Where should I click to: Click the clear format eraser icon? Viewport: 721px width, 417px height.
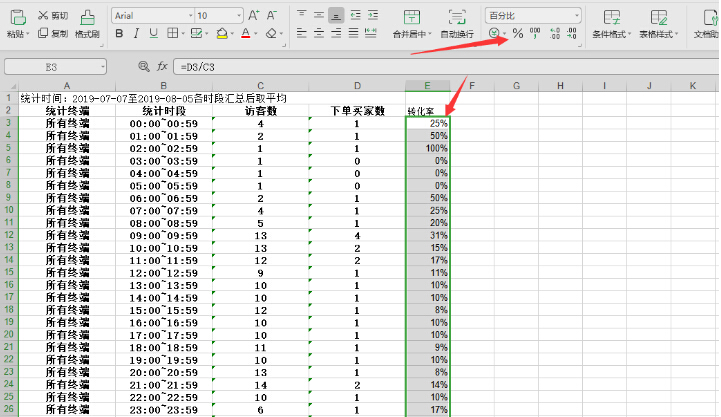(272, 34)
